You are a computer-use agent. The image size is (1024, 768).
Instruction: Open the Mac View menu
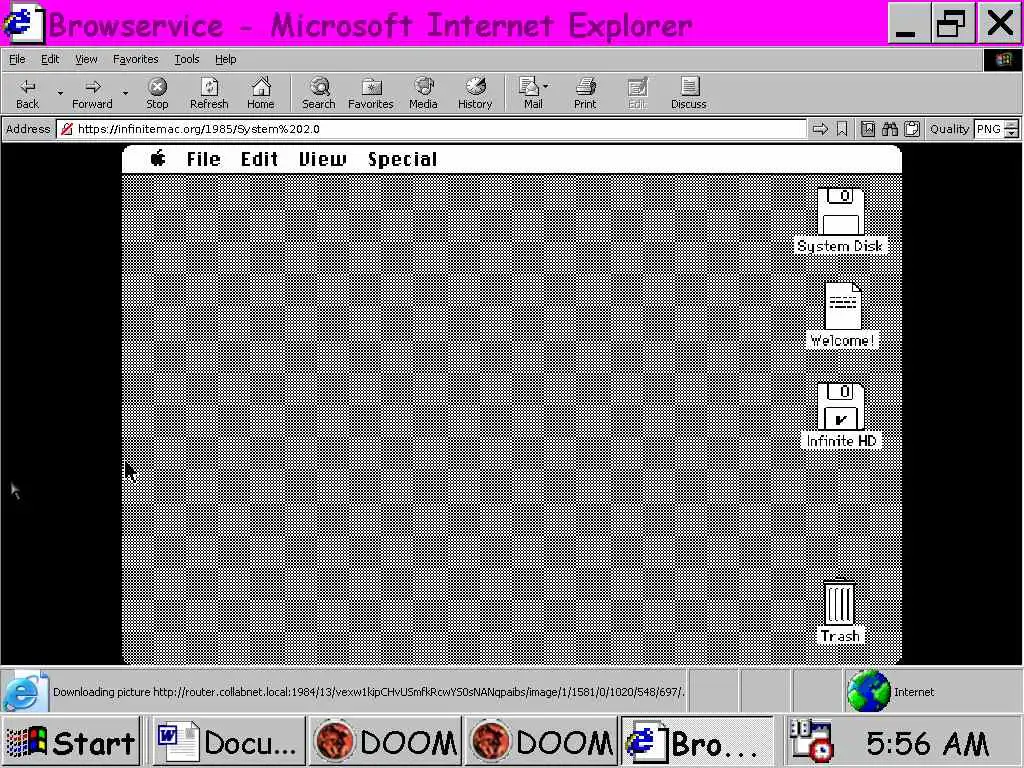coord(323,159)
